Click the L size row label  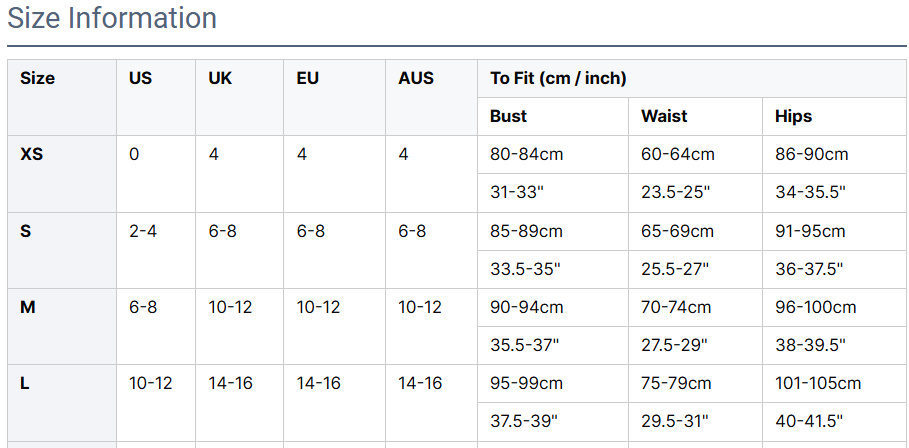(25, 383)
